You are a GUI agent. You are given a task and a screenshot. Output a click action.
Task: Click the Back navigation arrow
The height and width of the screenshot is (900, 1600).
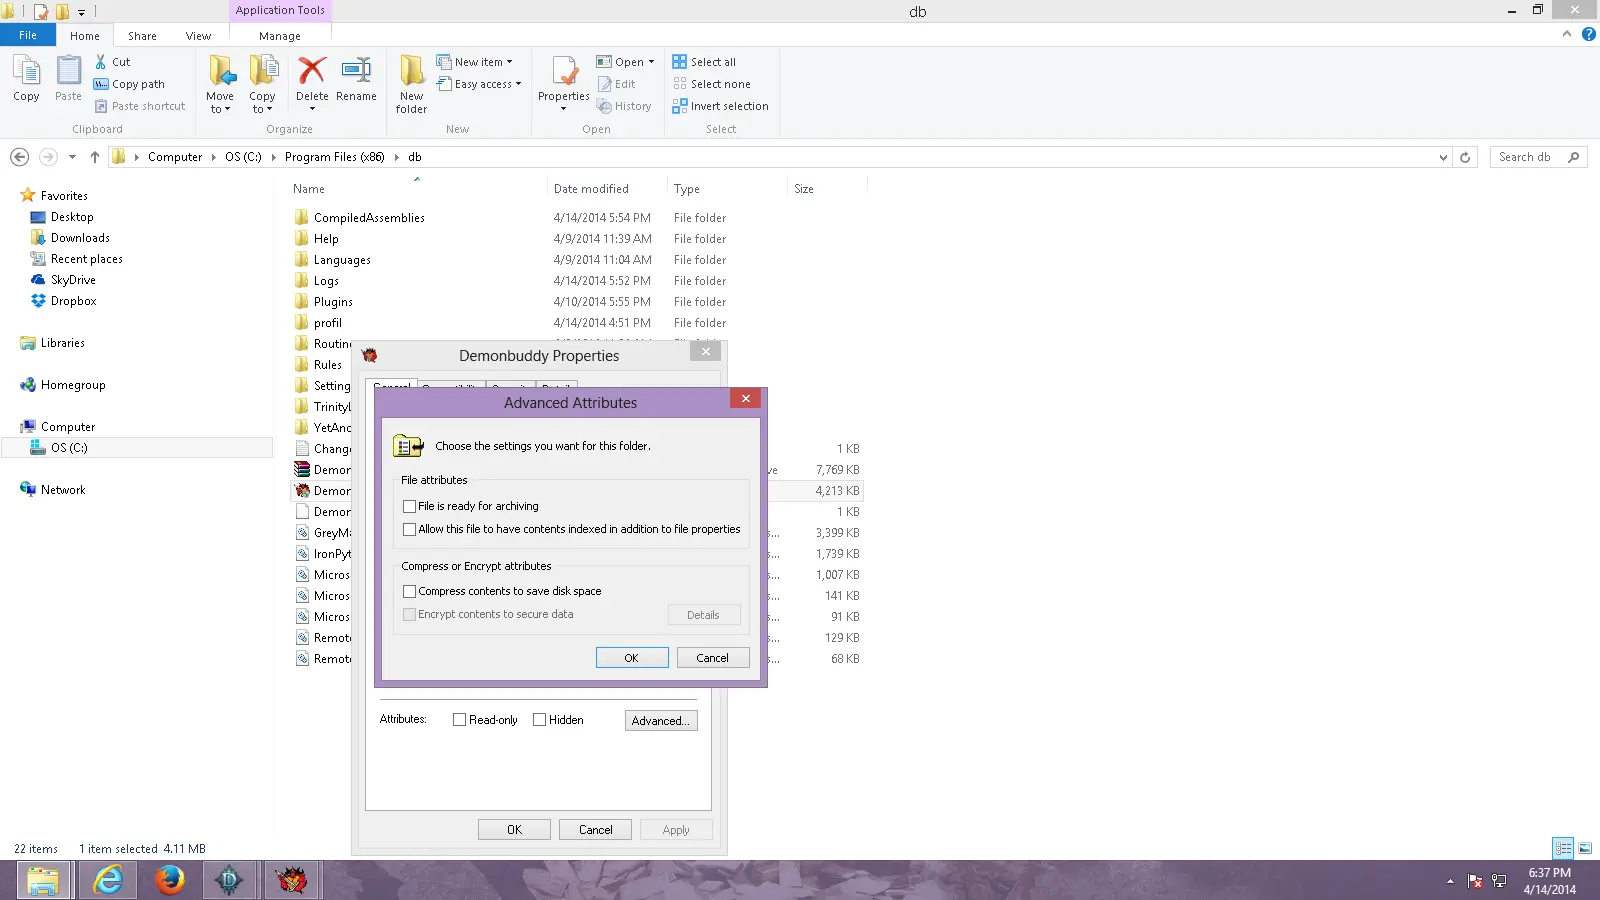[19, 157]
